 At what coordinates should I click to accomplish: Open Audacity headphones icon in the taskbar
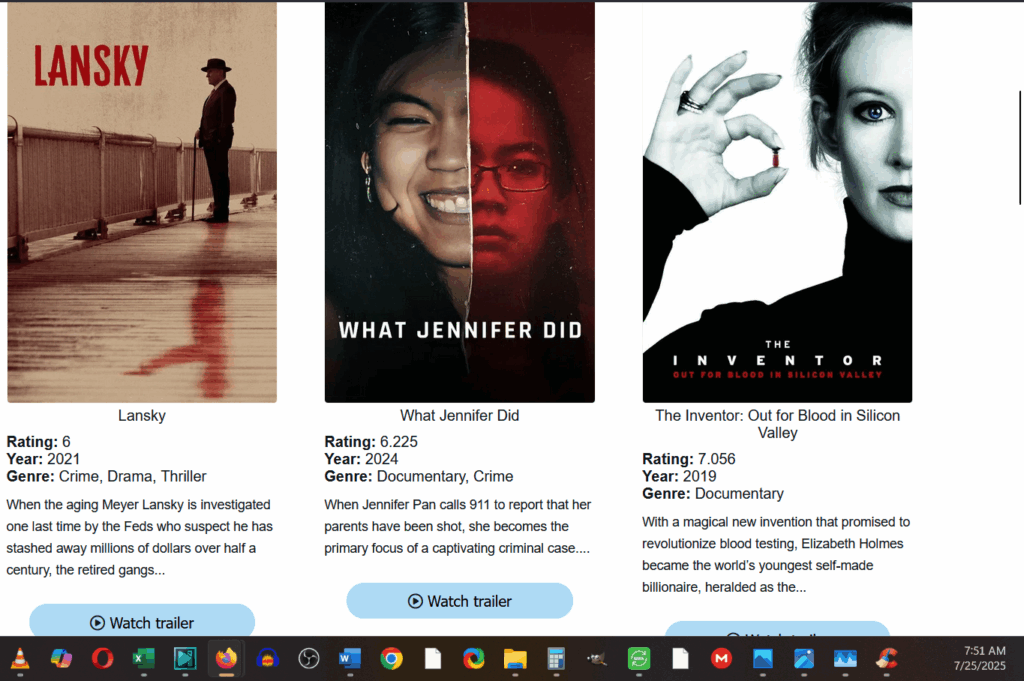pos(268,658)
